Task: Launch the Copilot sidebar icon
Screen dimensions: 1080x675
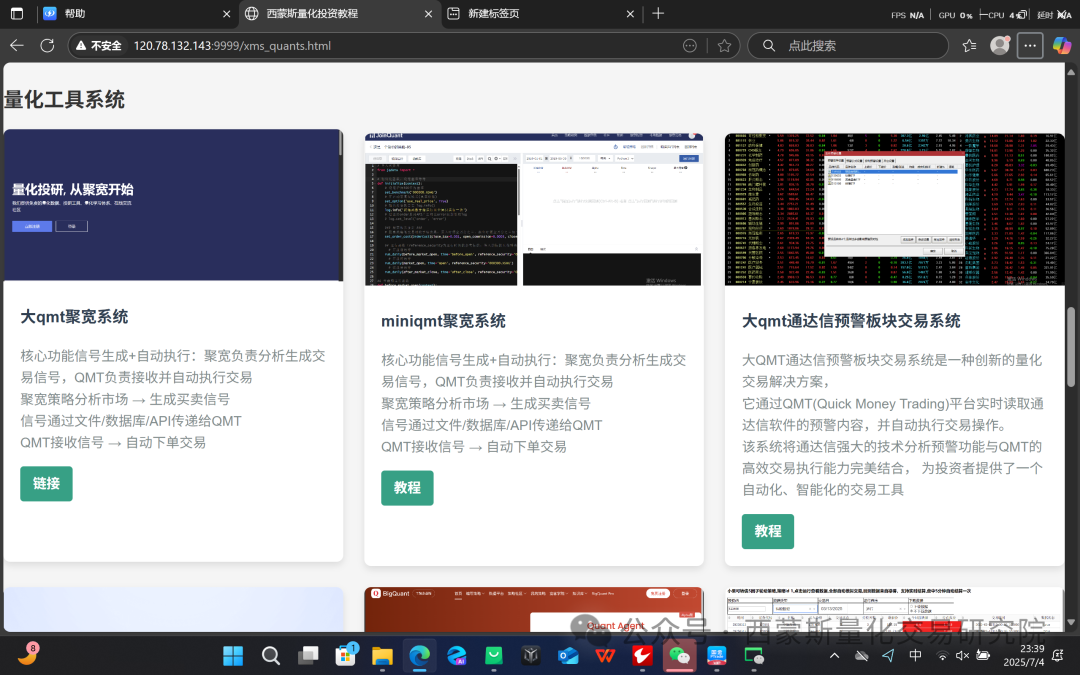Action: [x=1061, y=45]
